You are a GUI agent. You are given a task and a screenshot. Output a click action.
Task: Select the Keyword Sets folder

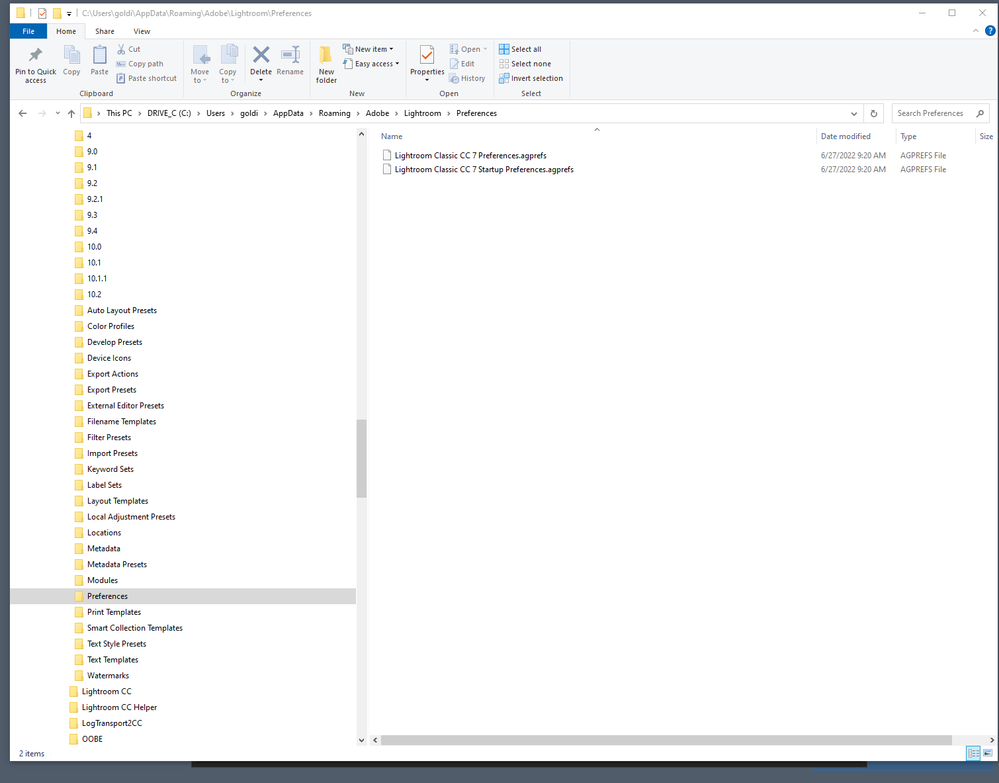[110, 469]
